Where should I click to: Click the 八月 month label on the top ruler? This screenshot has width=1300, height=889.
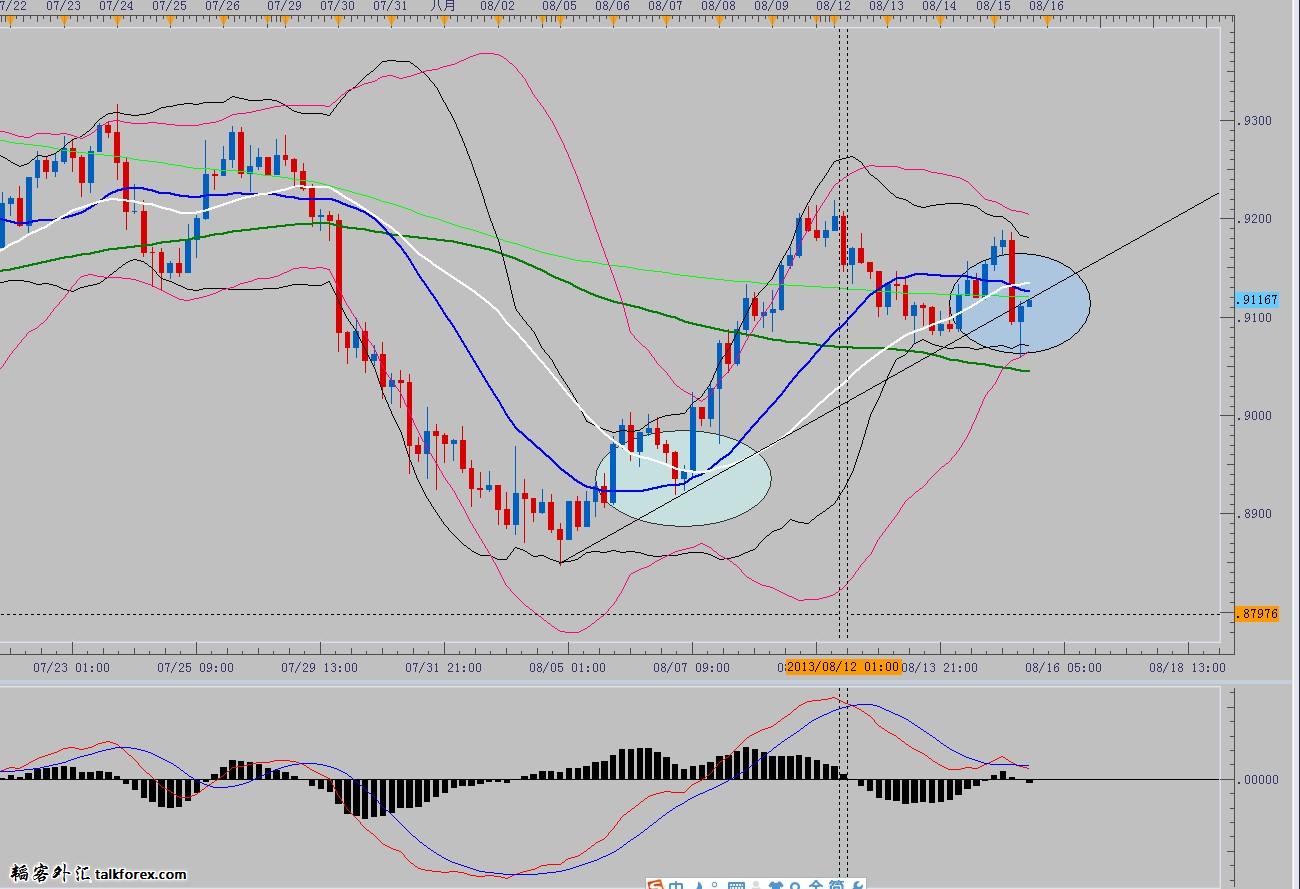[x=443, y=6]
